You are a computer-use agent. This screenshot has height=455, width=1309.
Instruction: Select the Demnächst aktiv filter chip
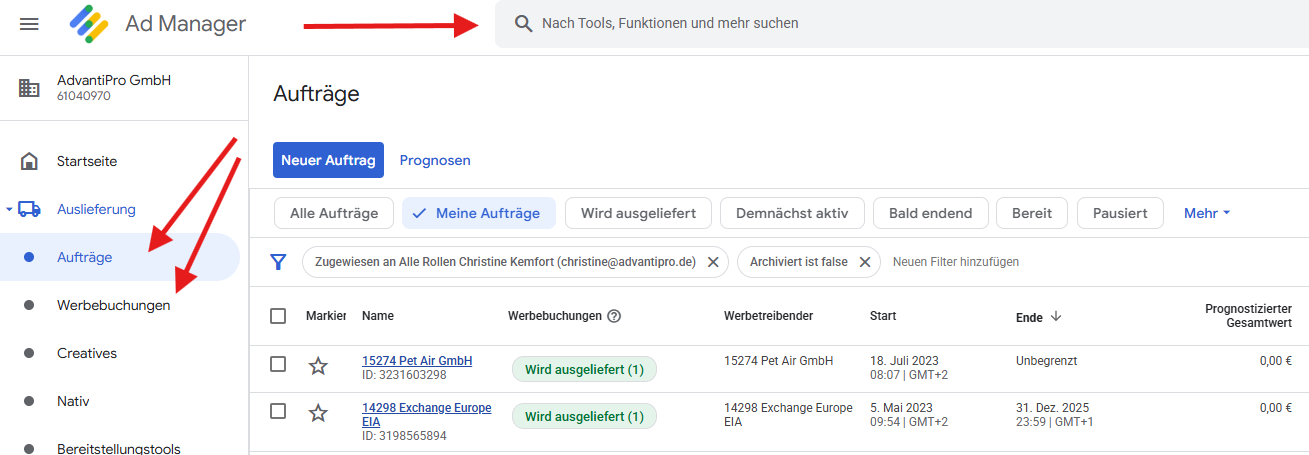[792, 213]
